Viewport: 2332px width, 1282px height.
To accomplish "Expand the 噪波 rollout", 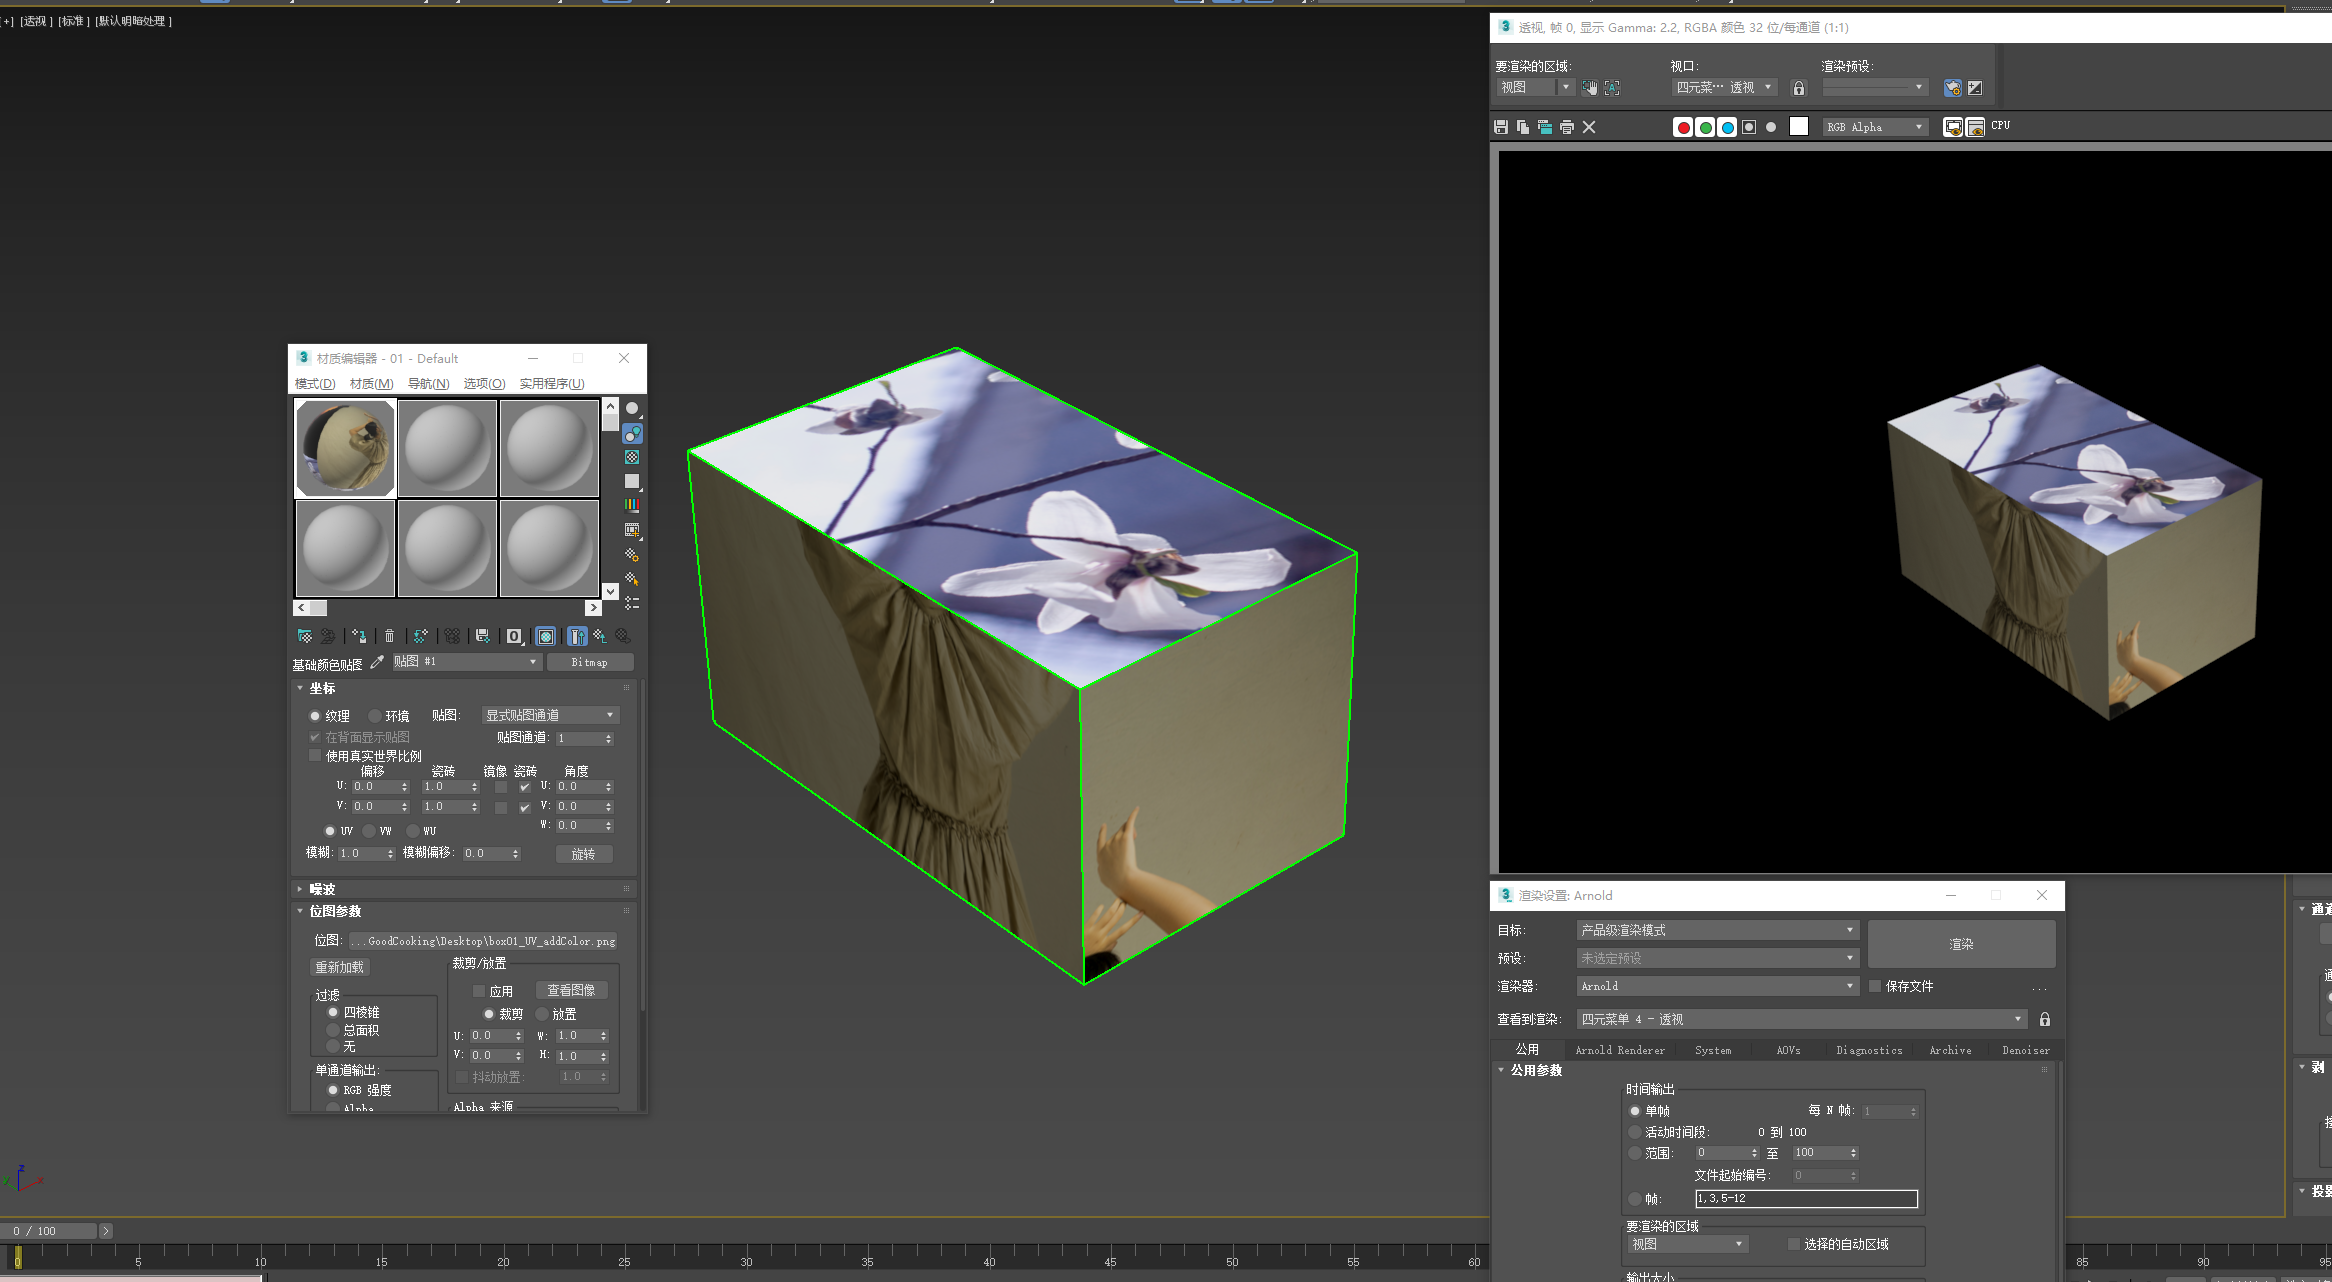I will tap(322, 889).
